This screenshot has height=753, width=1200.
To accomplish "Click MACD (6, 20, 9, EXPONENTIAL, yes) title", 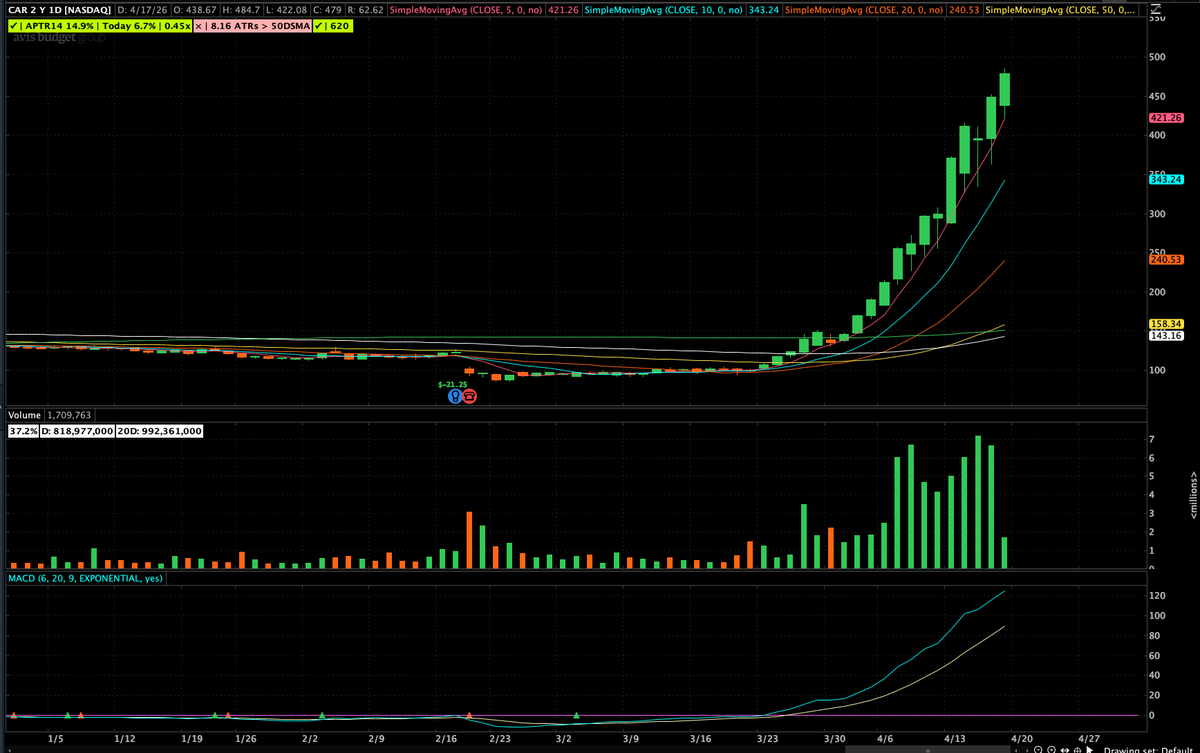I will click(x=85, y=578).
